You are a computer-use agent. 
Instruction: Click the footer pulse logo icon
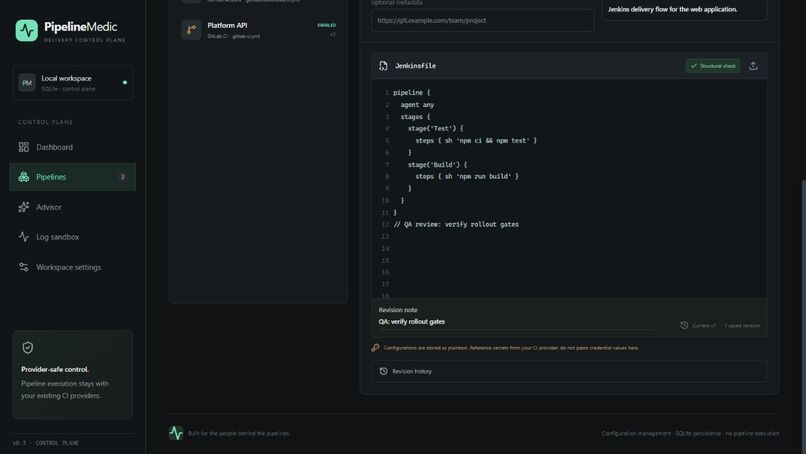coord(176,433)
